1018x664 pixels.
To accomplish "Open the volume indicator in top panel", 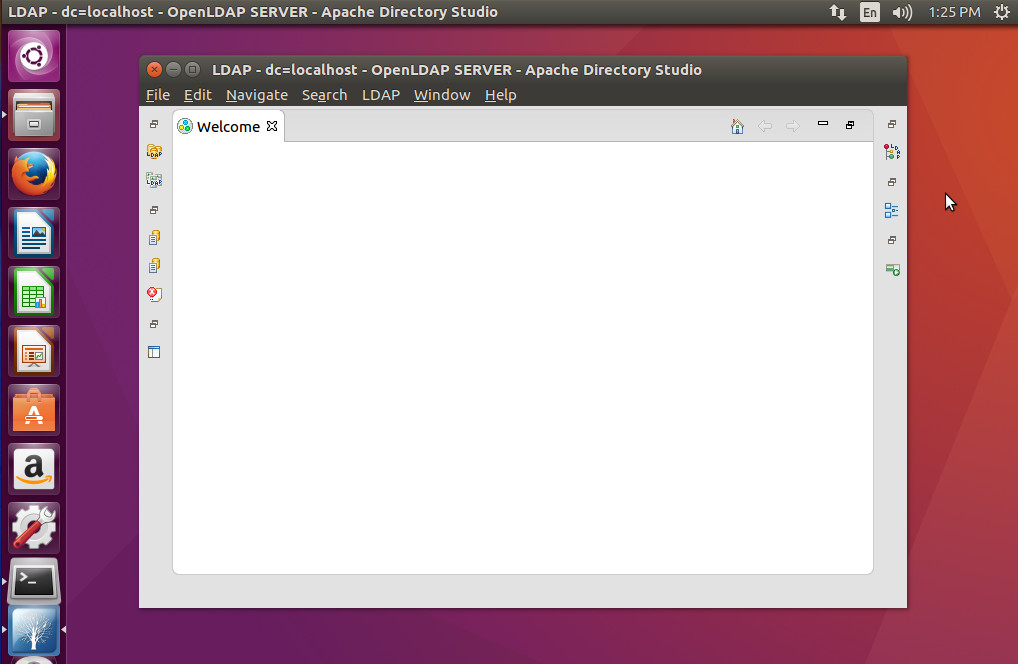I will click(902, 12).
